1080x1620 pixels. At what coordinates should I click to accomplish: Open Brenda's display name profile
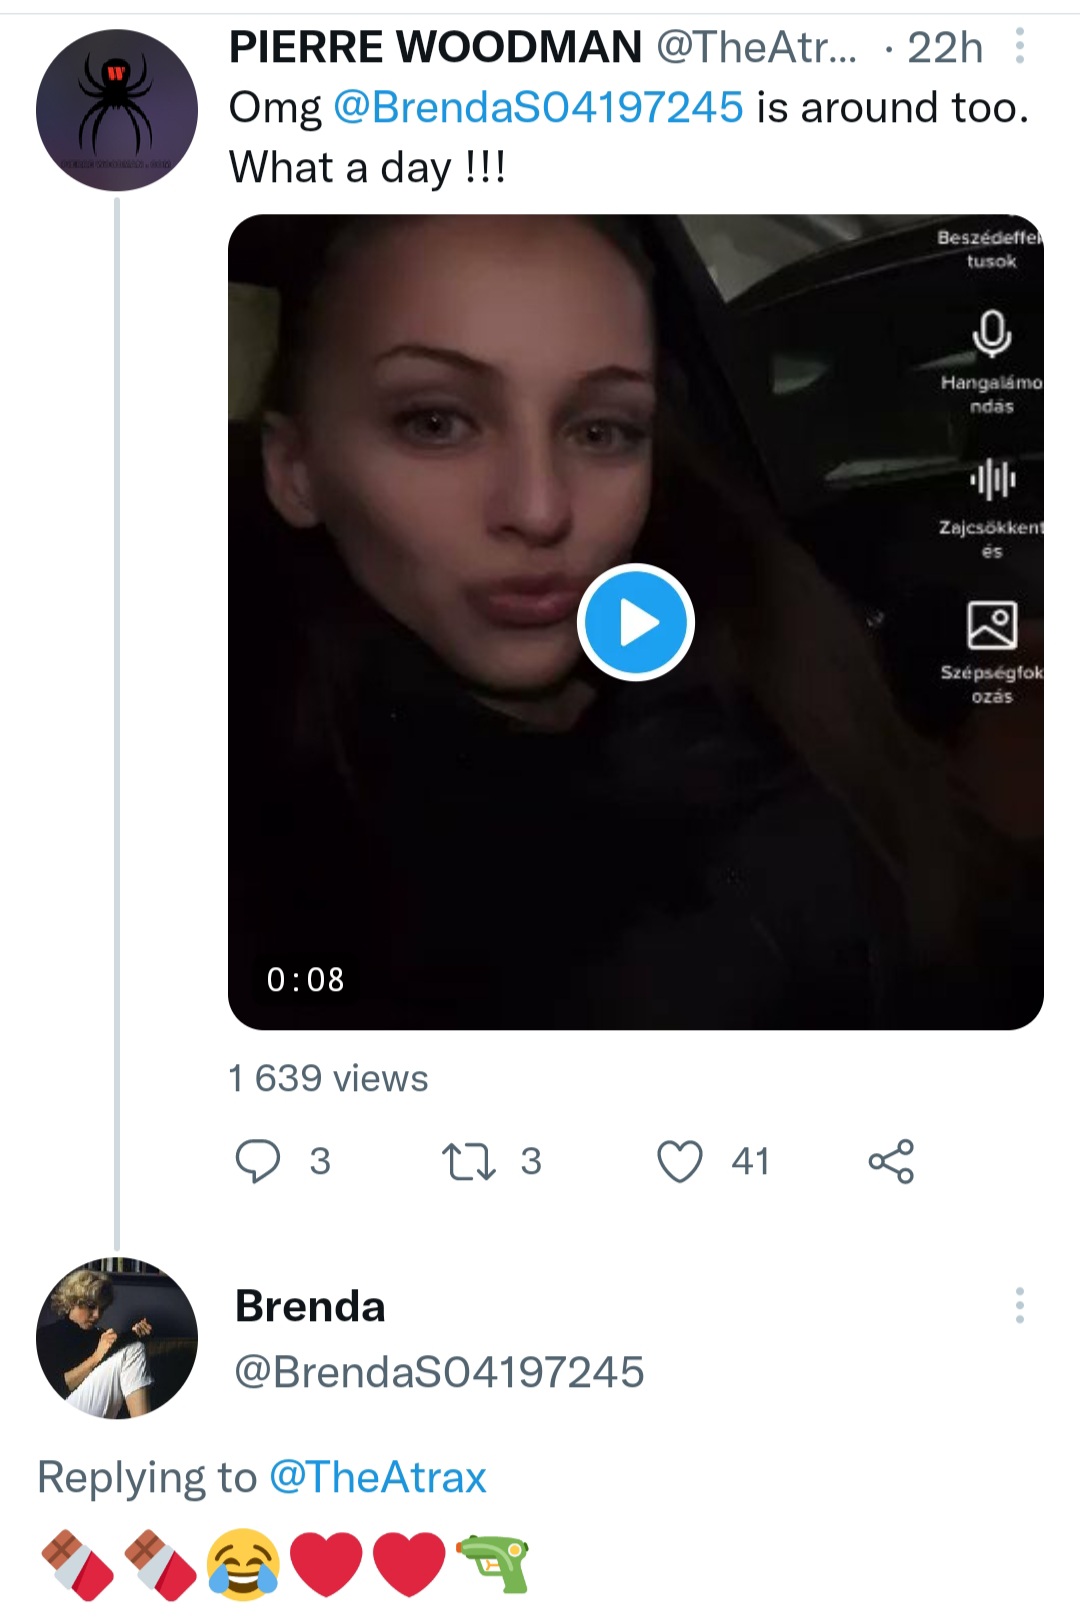click(x=310, y=1306)
